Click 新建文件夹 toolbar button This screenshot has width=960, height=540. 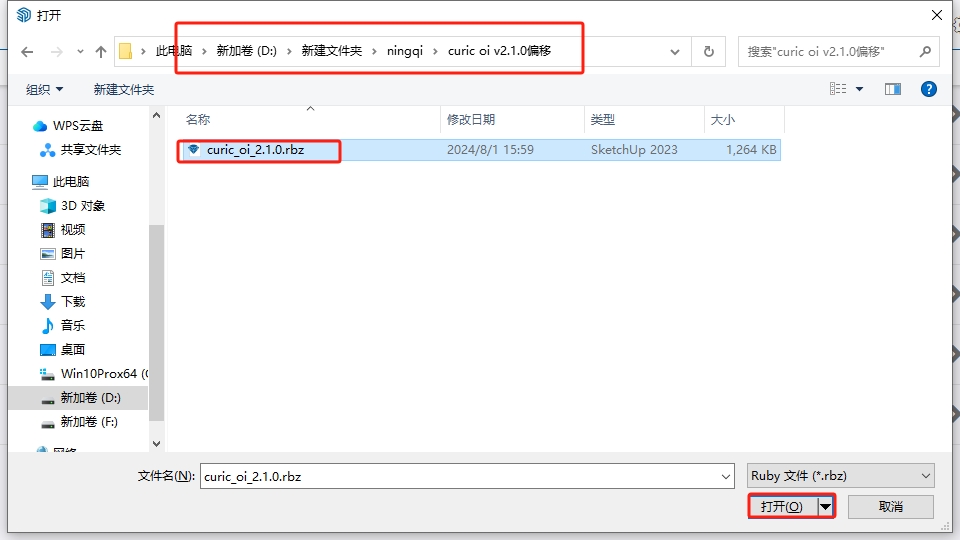point(124,89)
